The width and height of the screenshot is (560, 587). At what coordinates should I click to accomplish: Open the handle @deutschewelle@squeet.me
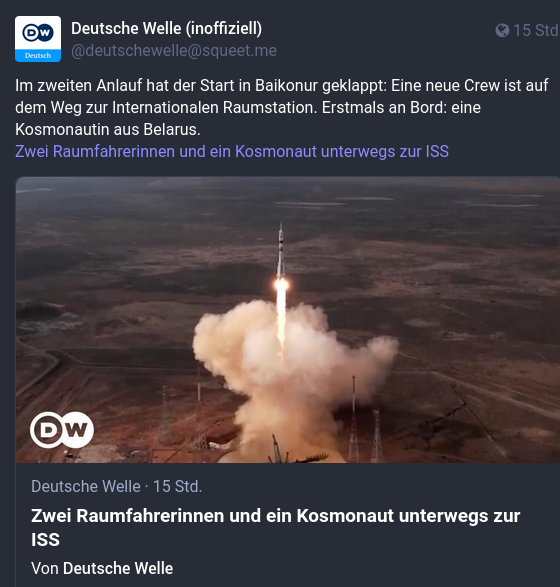(174, 51)
